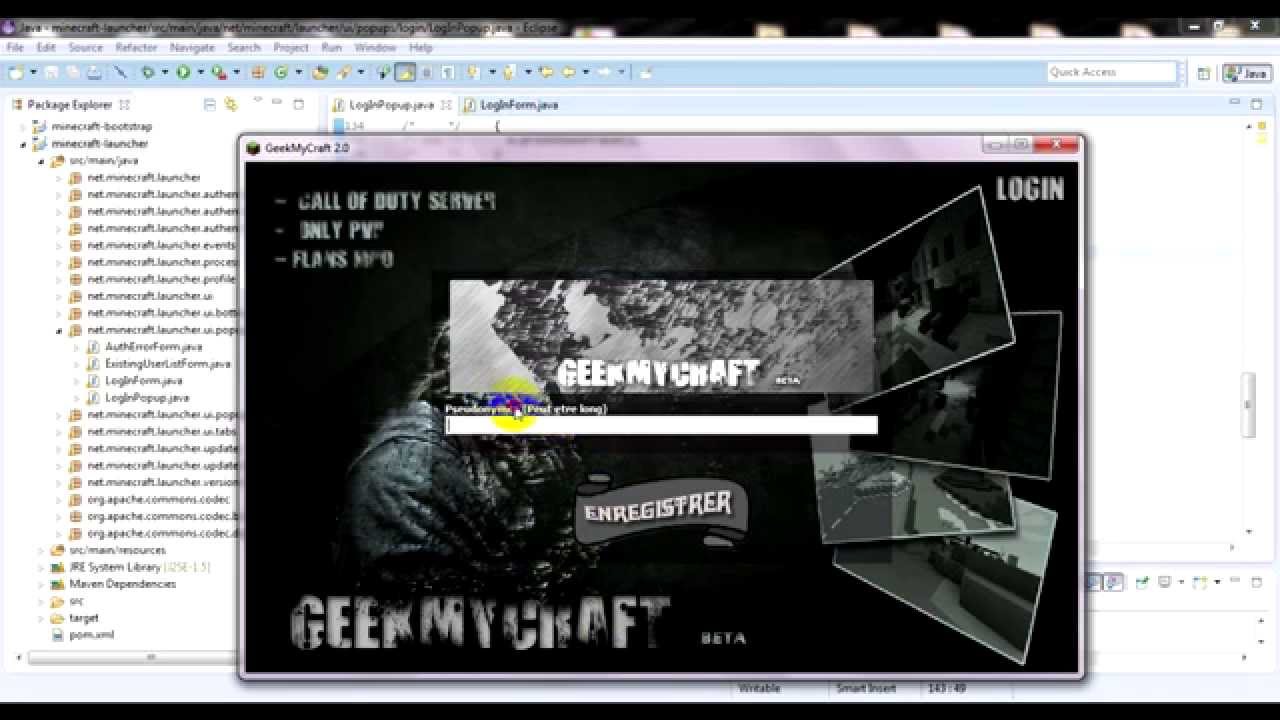The width and height of the screenshot is (1280, 720).
Task: Select the org.apache.commons.codec package
Action: (x=158, y=499)
